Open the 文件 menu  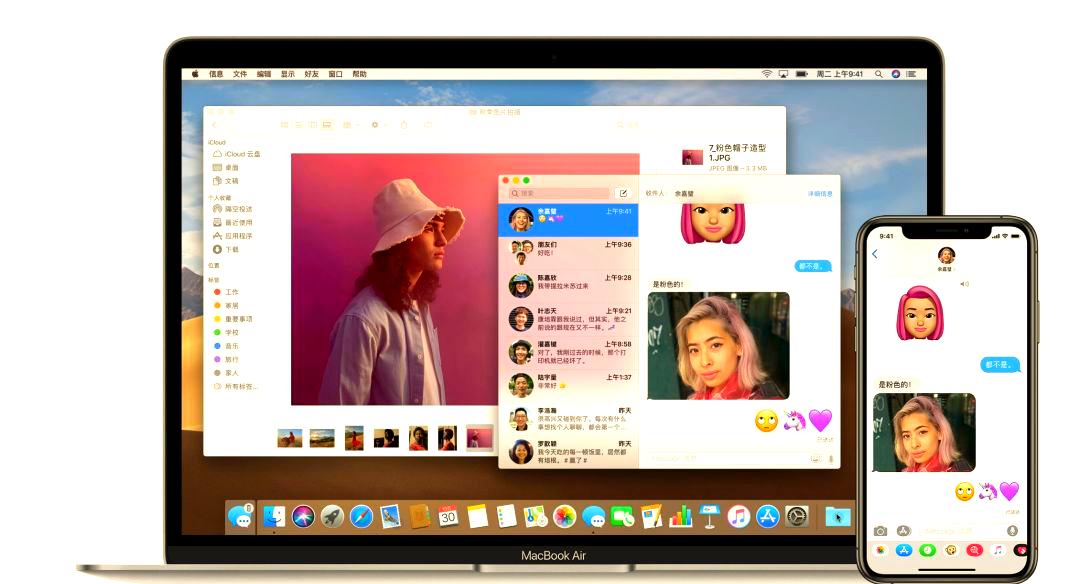(x=240, y=74)
